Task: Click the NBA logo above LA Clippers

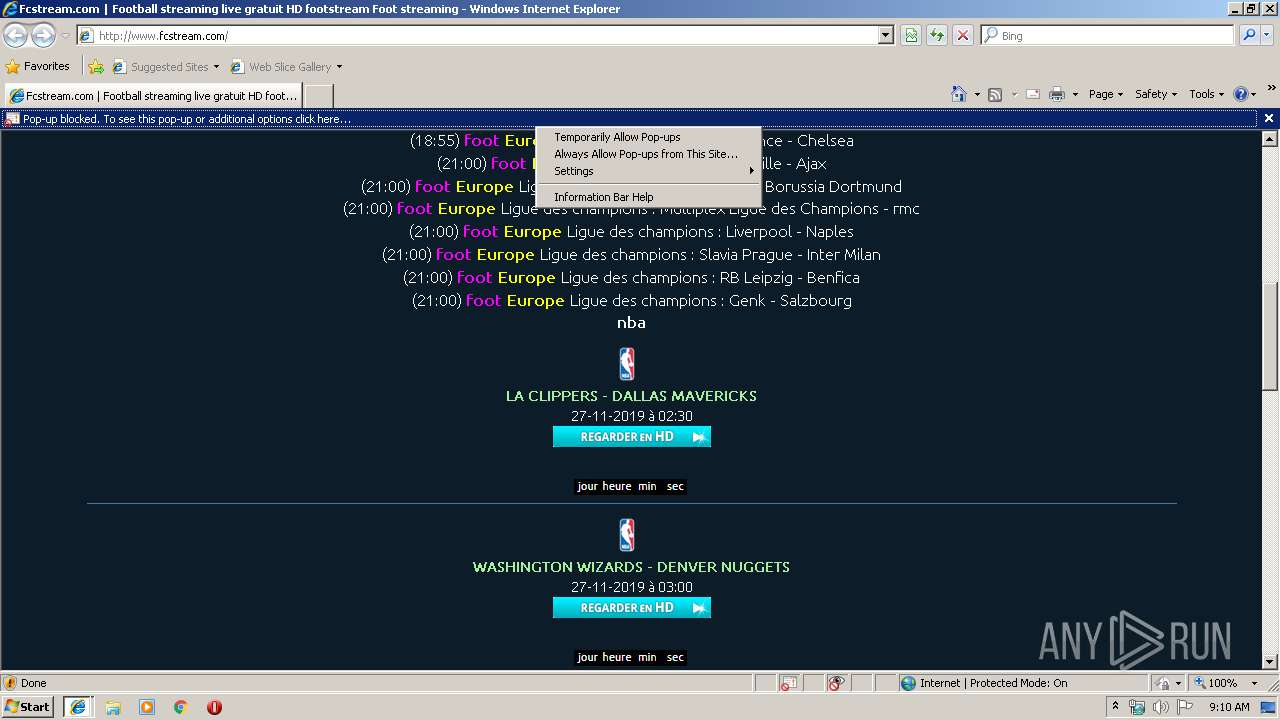Action: pos(627,364)
